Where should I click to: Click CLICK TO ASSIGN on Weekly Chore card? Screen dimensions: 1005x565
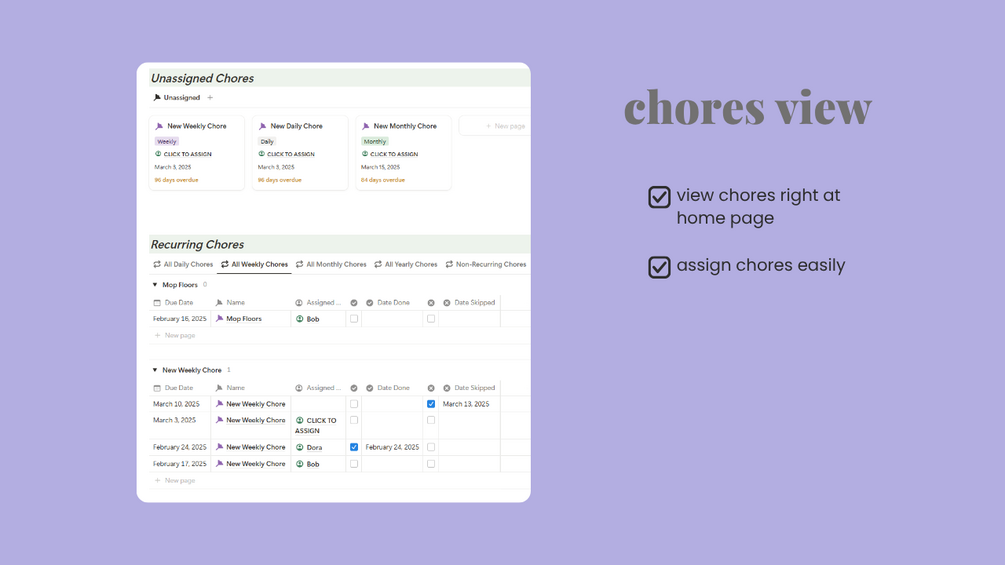[x=183, y=154]
